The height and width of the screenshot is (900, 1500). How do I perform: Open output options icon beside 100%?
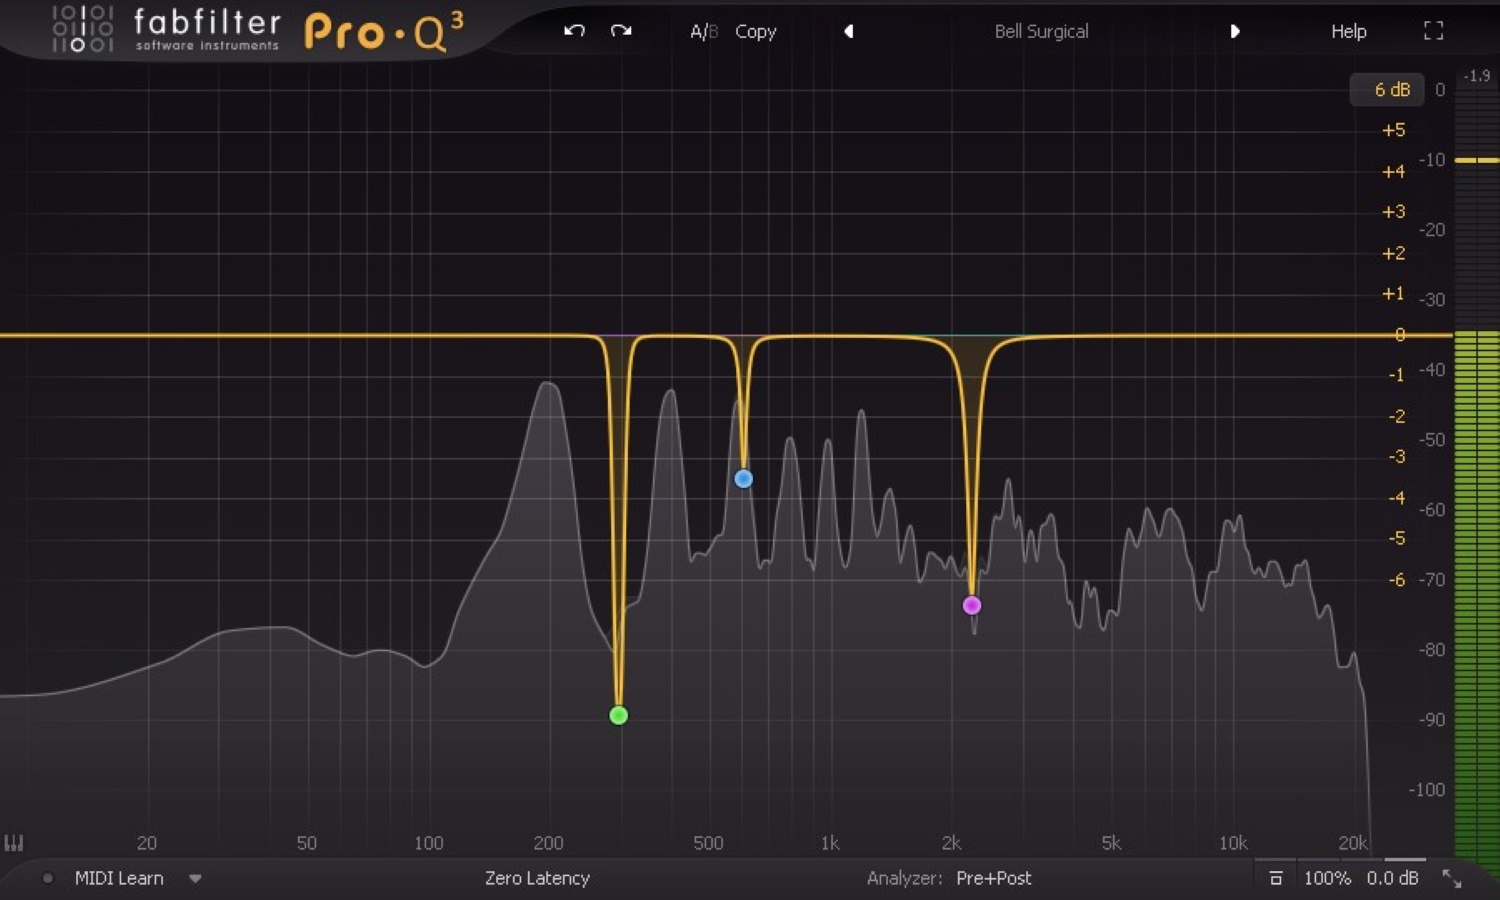(1276, 878)
